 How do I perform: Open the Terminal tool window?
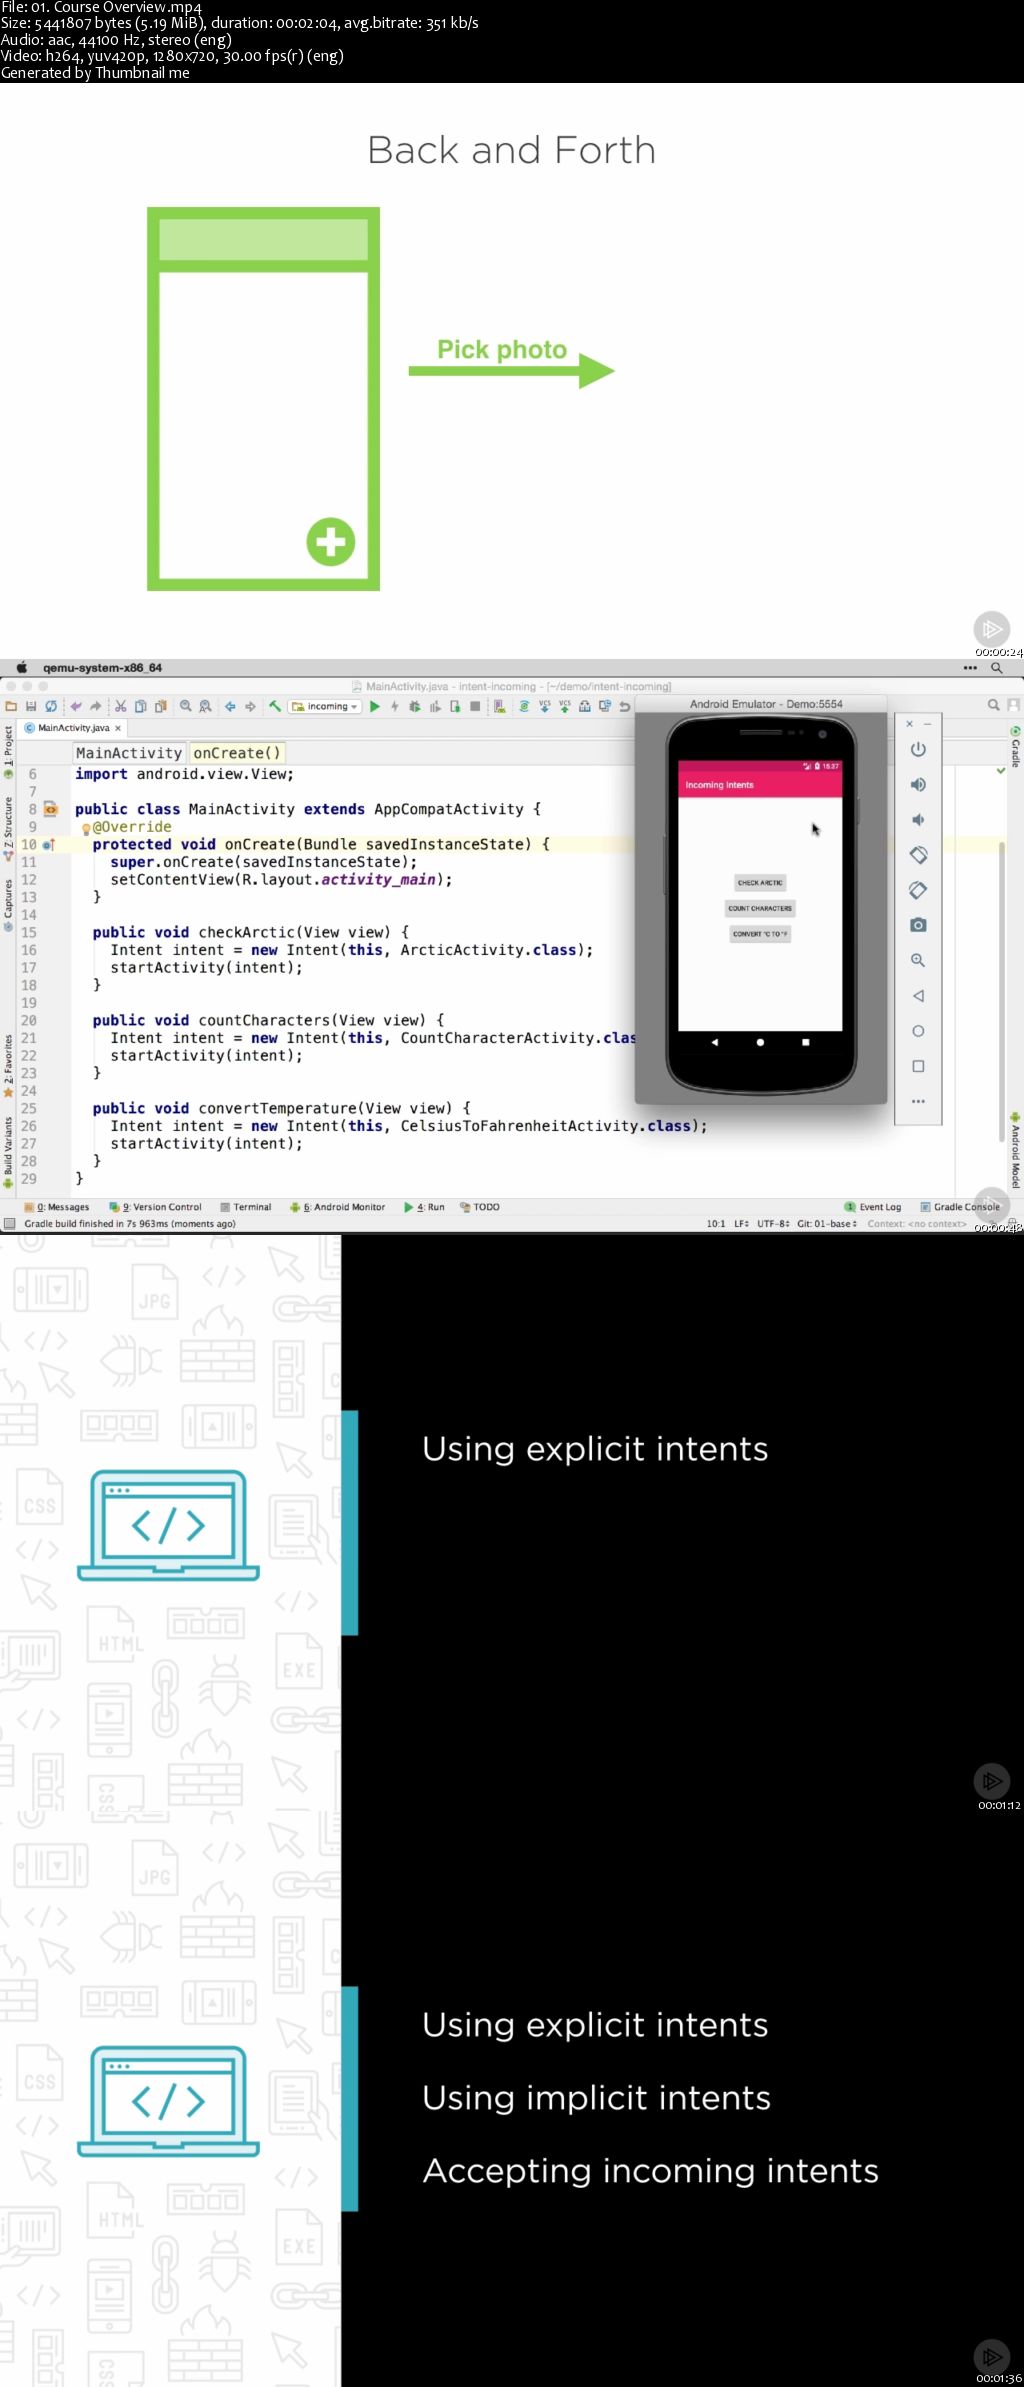[x=246, y=1207]
